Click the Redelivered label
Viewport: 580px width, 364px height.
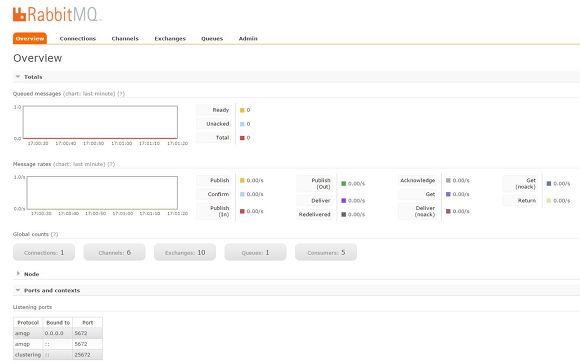point(314,214)
